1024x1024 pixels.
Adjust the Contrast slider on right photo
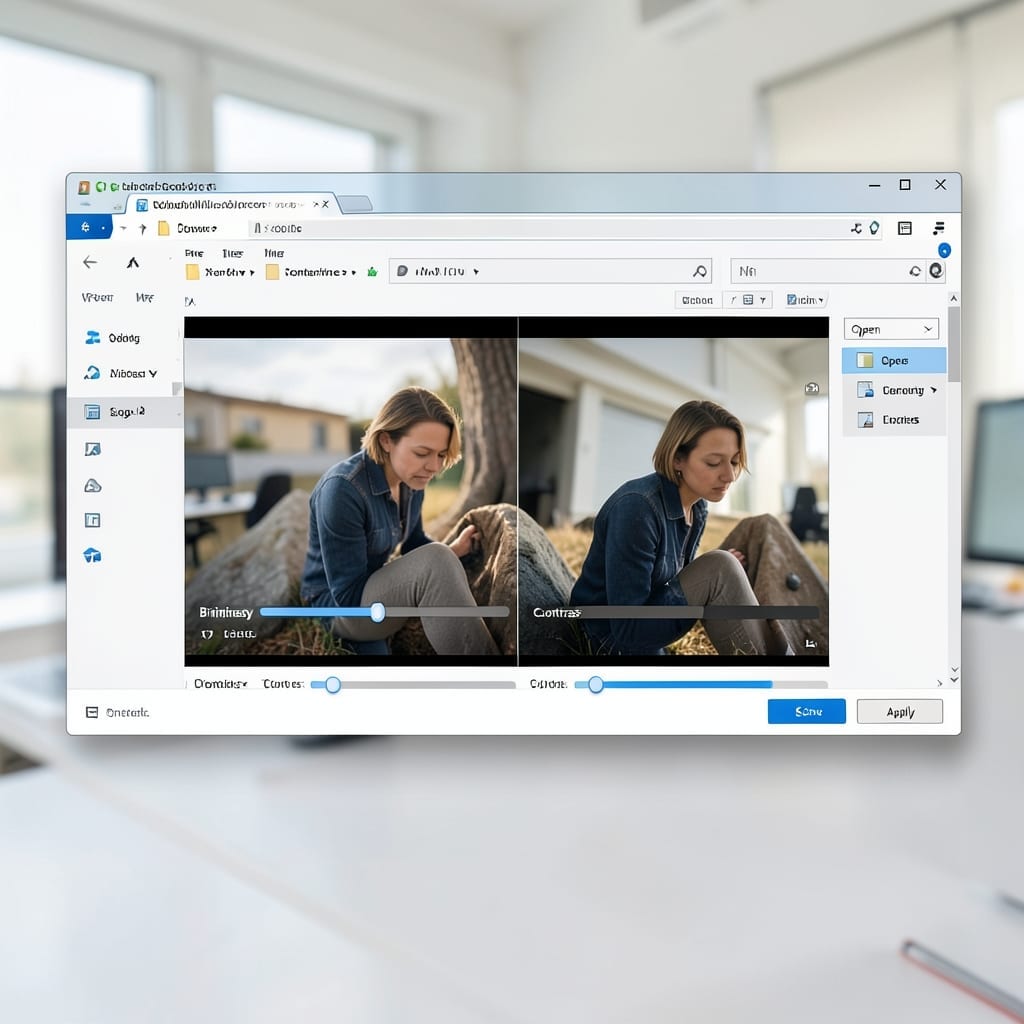699,612
